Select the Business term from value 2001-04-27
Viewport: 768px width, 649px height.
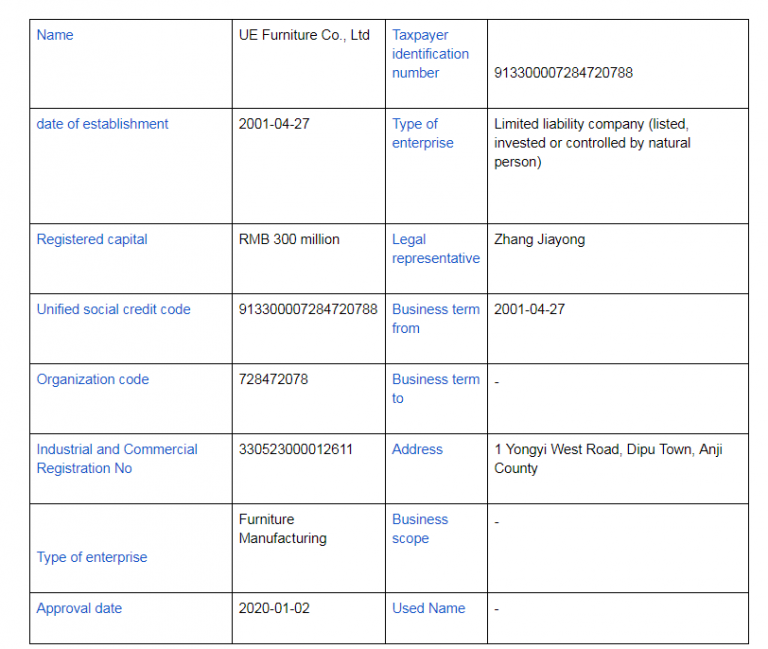529,310
